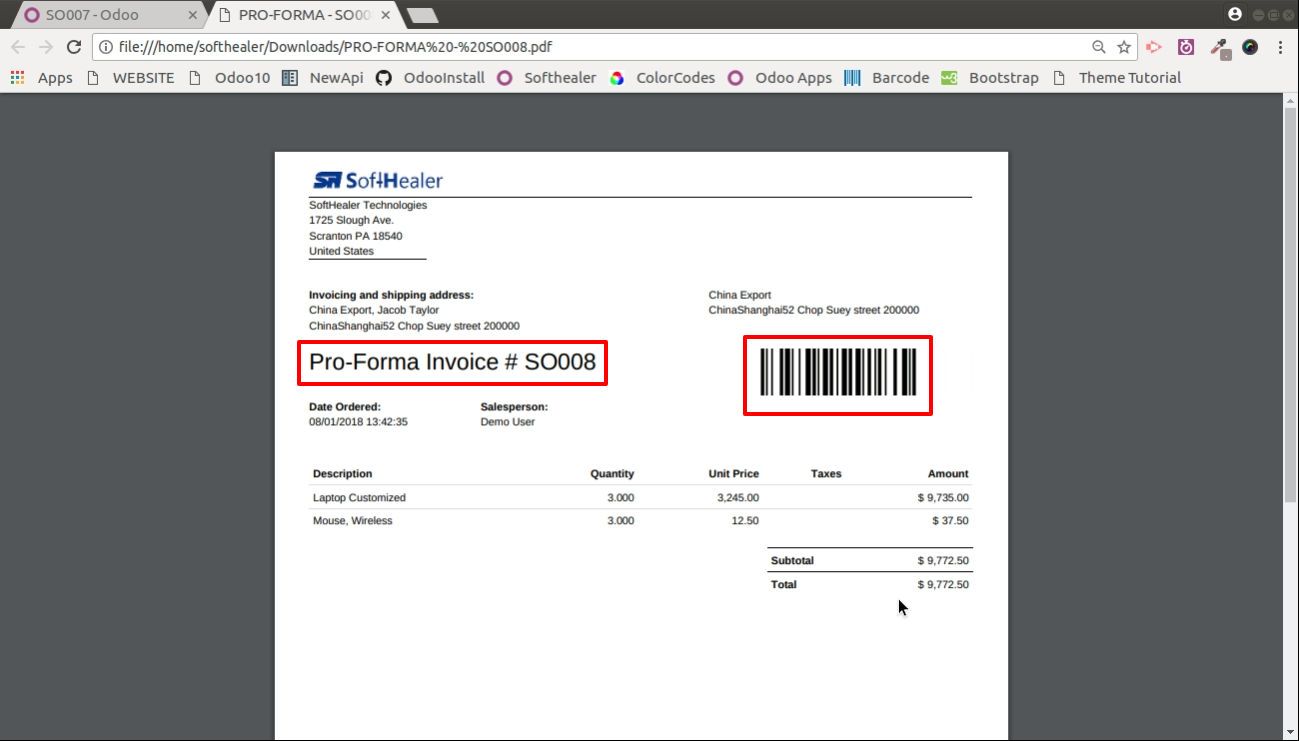Click the Chrome profile avatar icon

click(x=1235, y=14)
